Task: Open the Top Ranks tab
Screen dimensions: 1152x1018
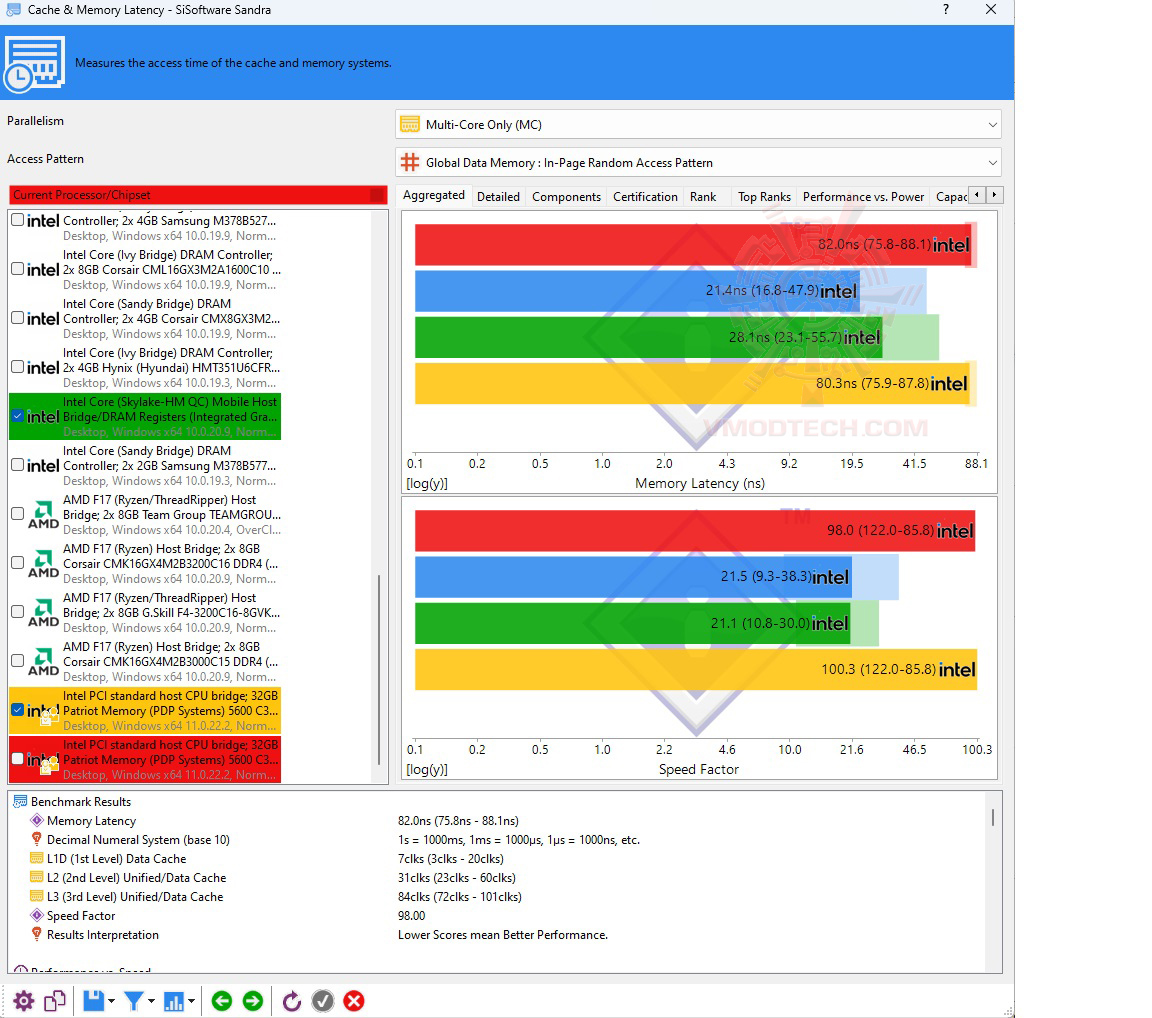Action: [764, 197]
